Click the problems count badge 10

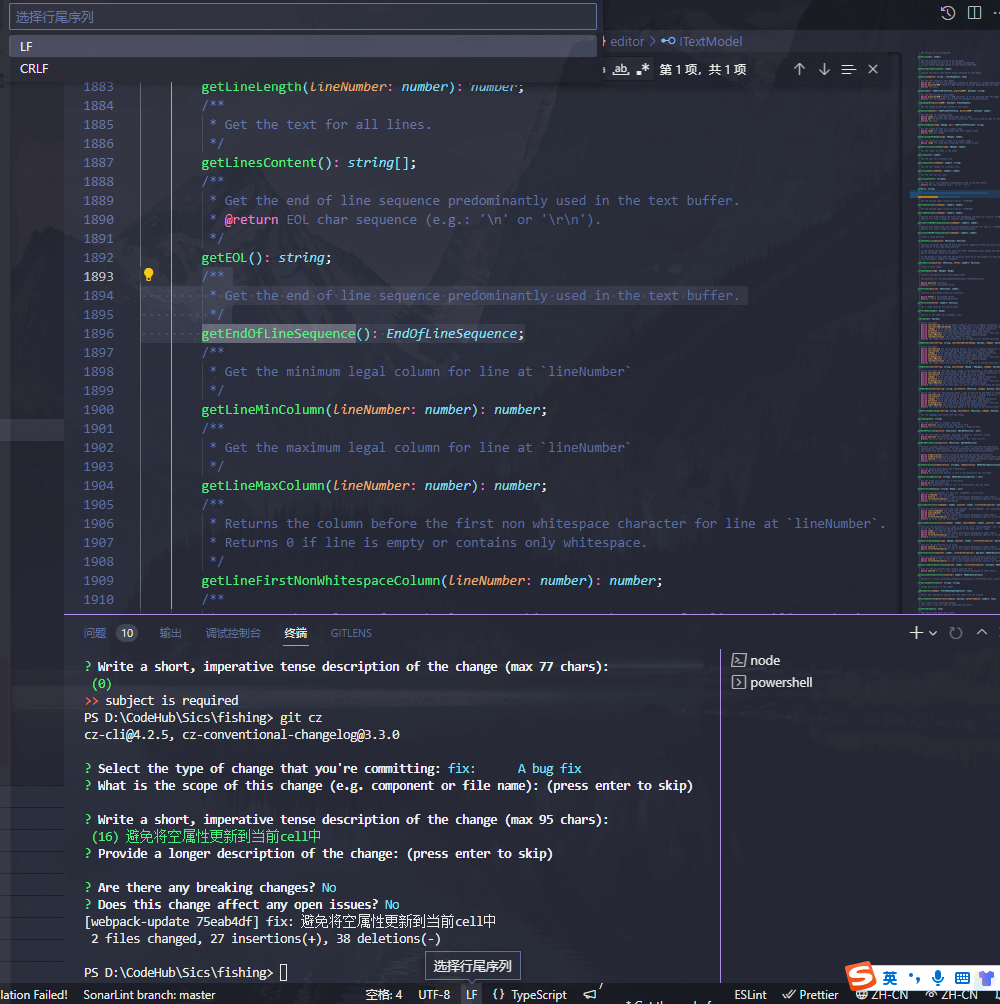pyautogui.click(x=127, y=633)
